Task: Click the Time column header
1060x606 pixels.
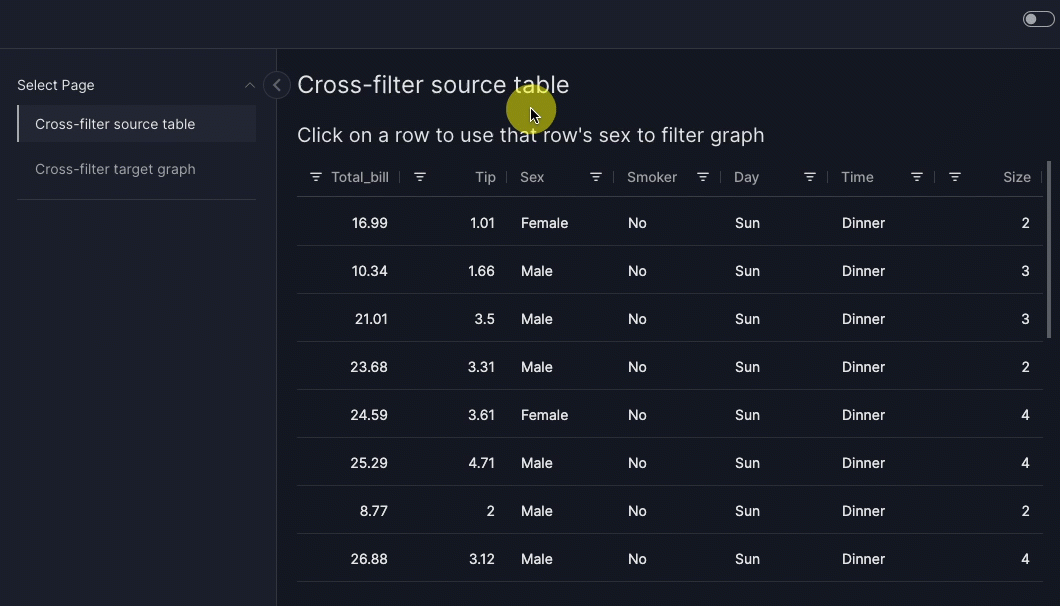Action: tap(858, 177)
